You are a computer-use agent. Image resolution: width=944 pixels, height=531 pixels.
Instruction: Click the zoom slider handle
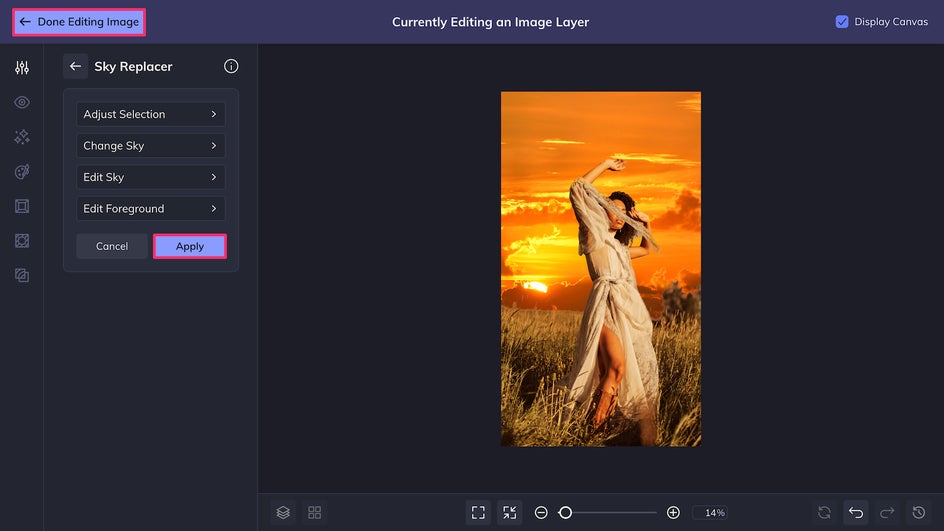565,512
